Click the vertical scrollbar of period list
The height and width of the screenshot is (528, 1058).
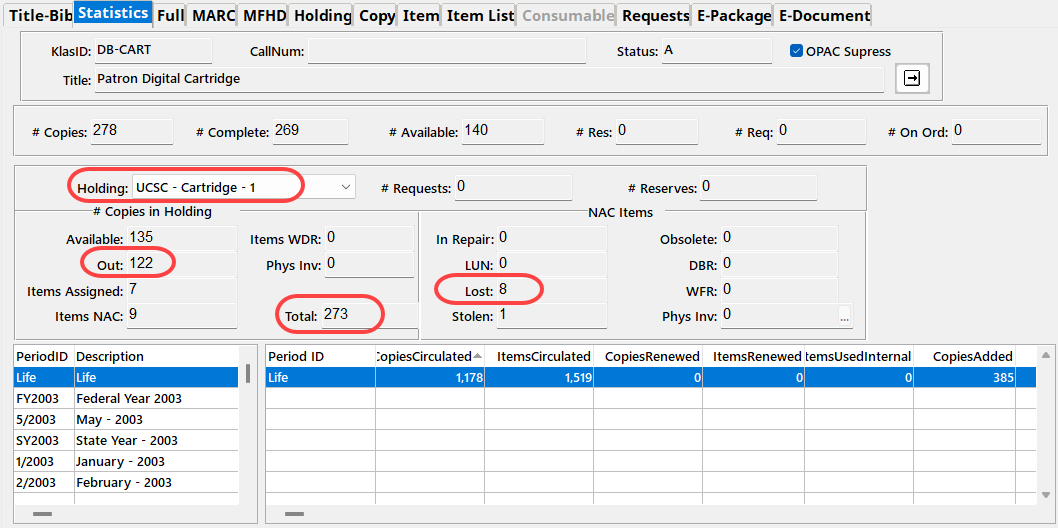pos(248,375)
